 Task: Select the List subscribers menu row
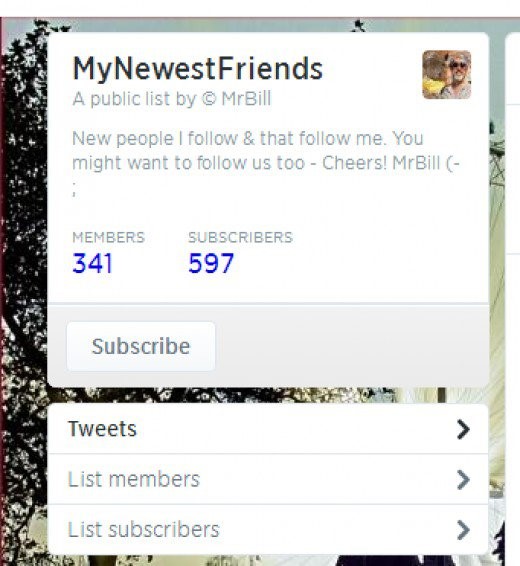(x=268, y=530)
